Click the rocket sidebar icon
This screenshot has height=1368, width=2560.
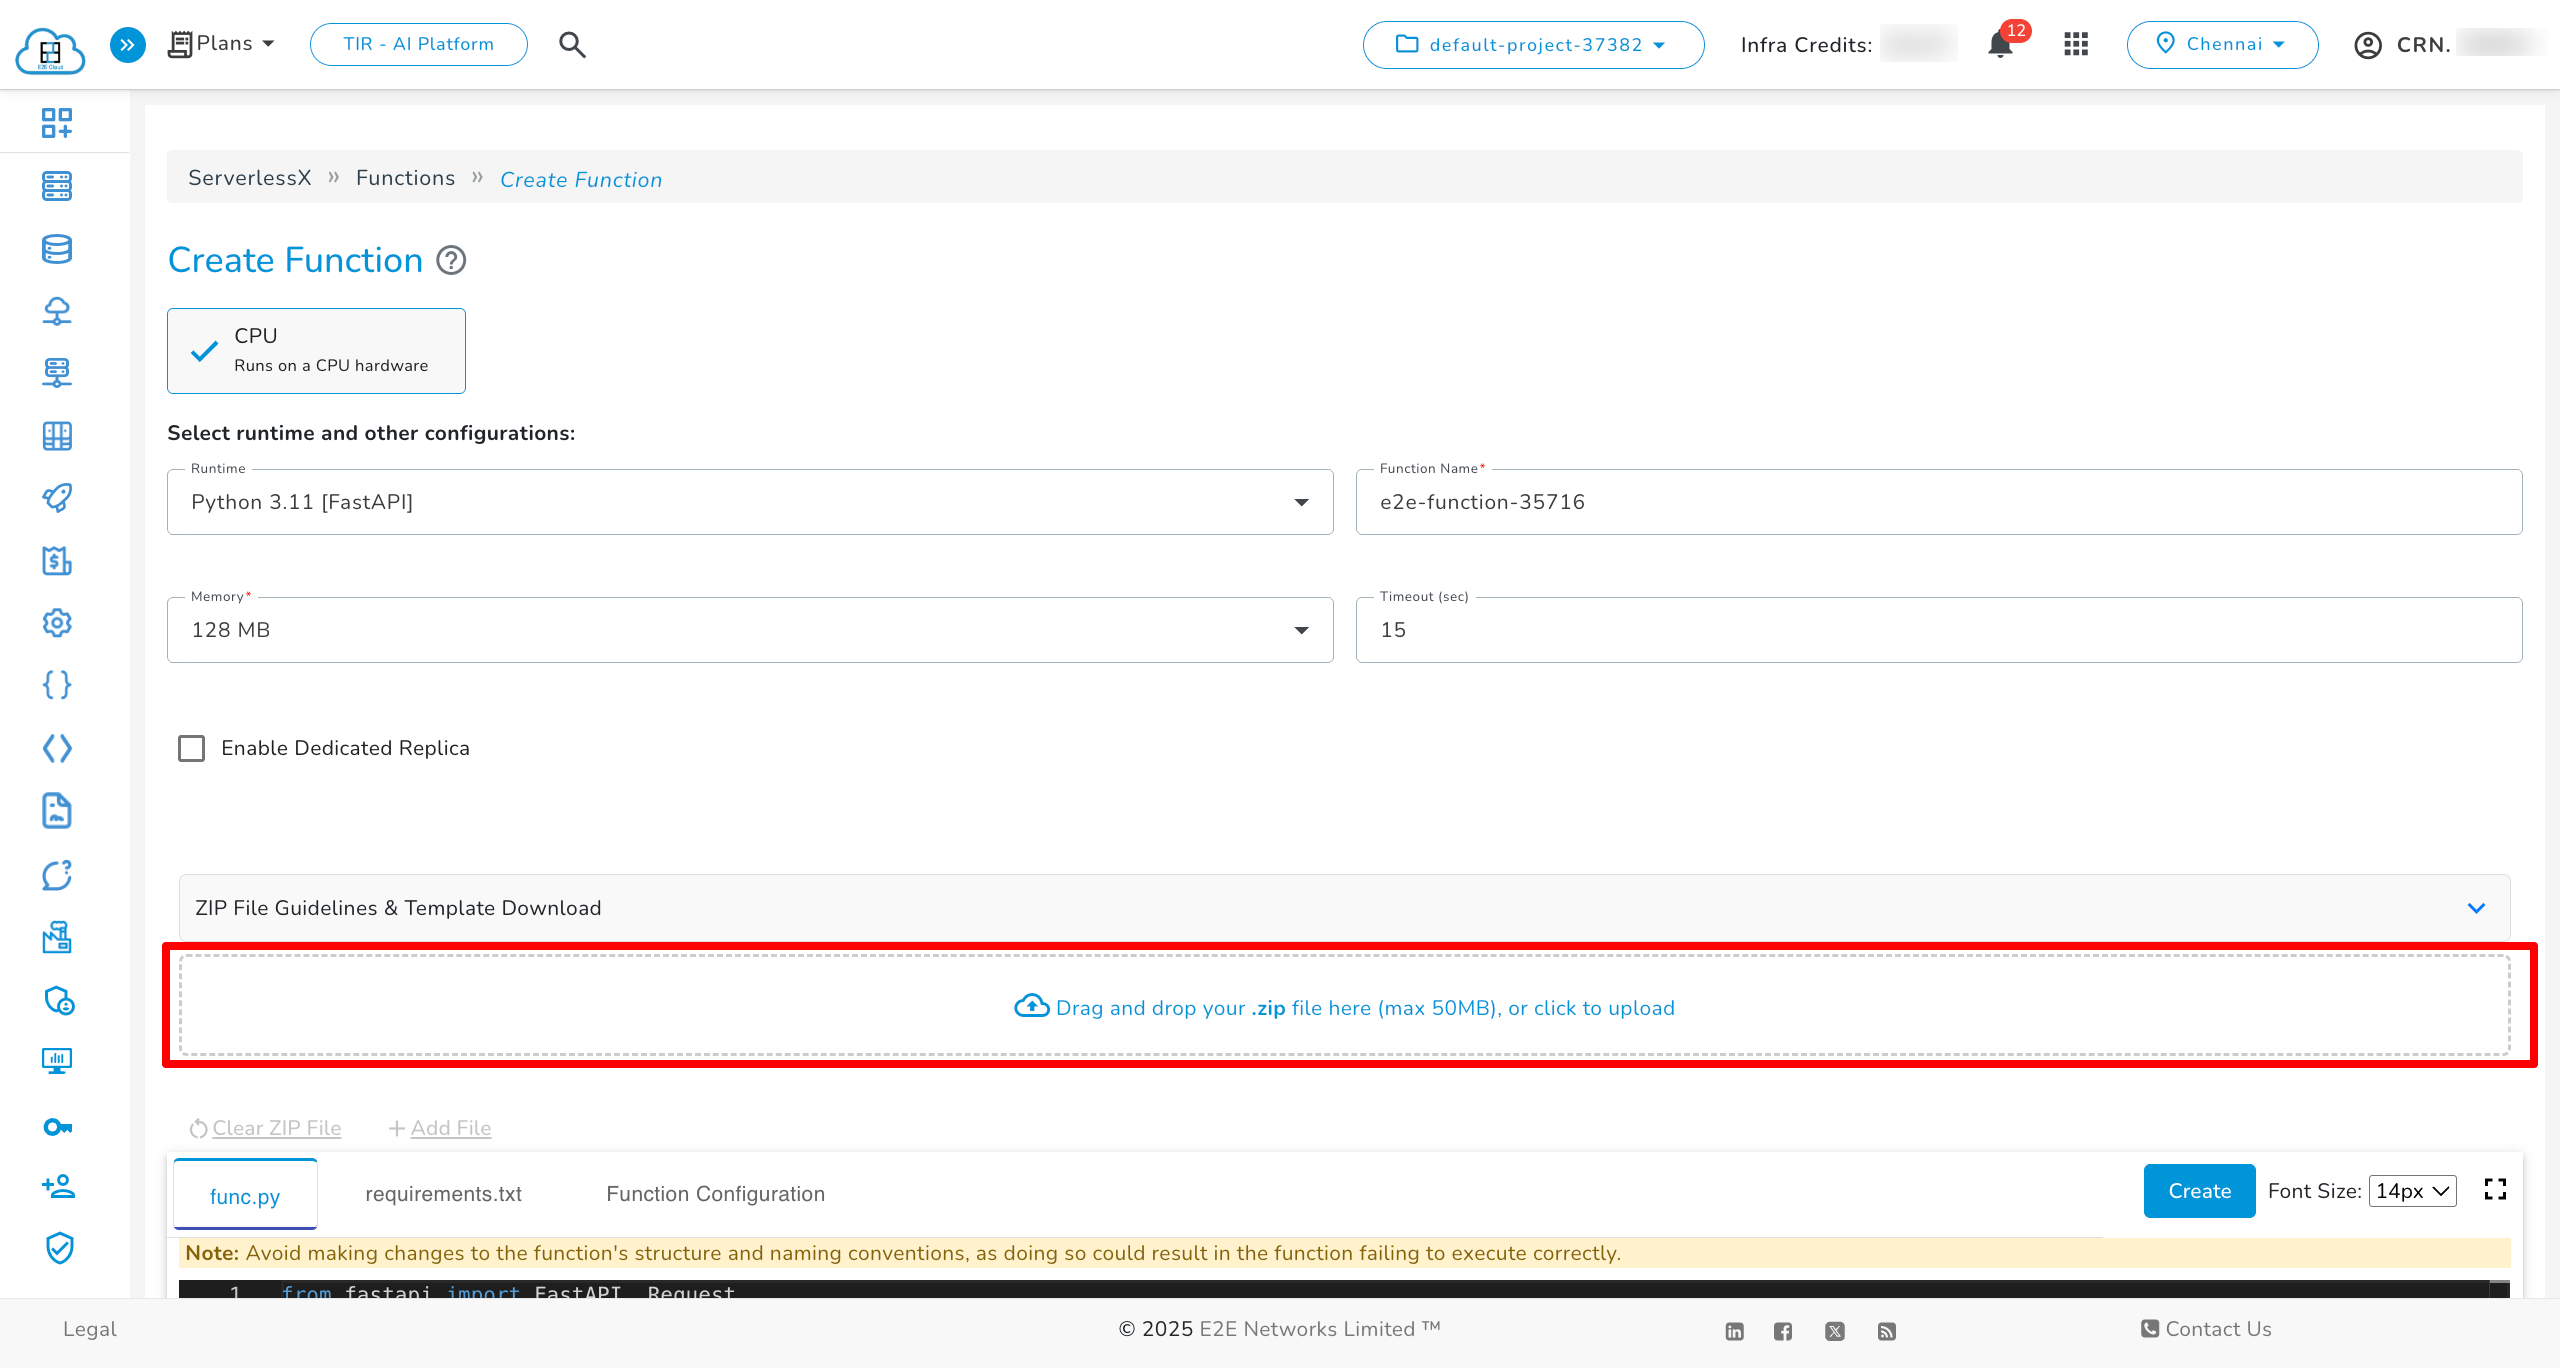coord(57,498)
